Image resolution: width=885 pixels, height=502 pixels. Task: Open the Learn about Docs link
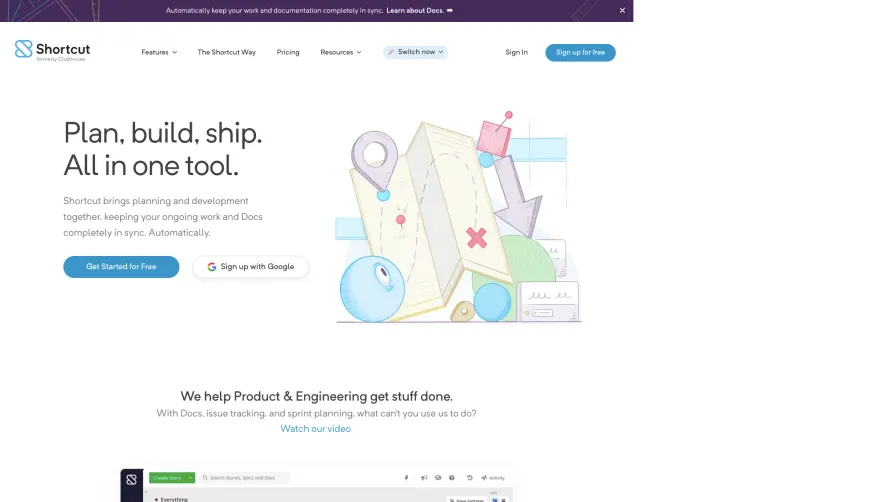[x=419, y=10]
